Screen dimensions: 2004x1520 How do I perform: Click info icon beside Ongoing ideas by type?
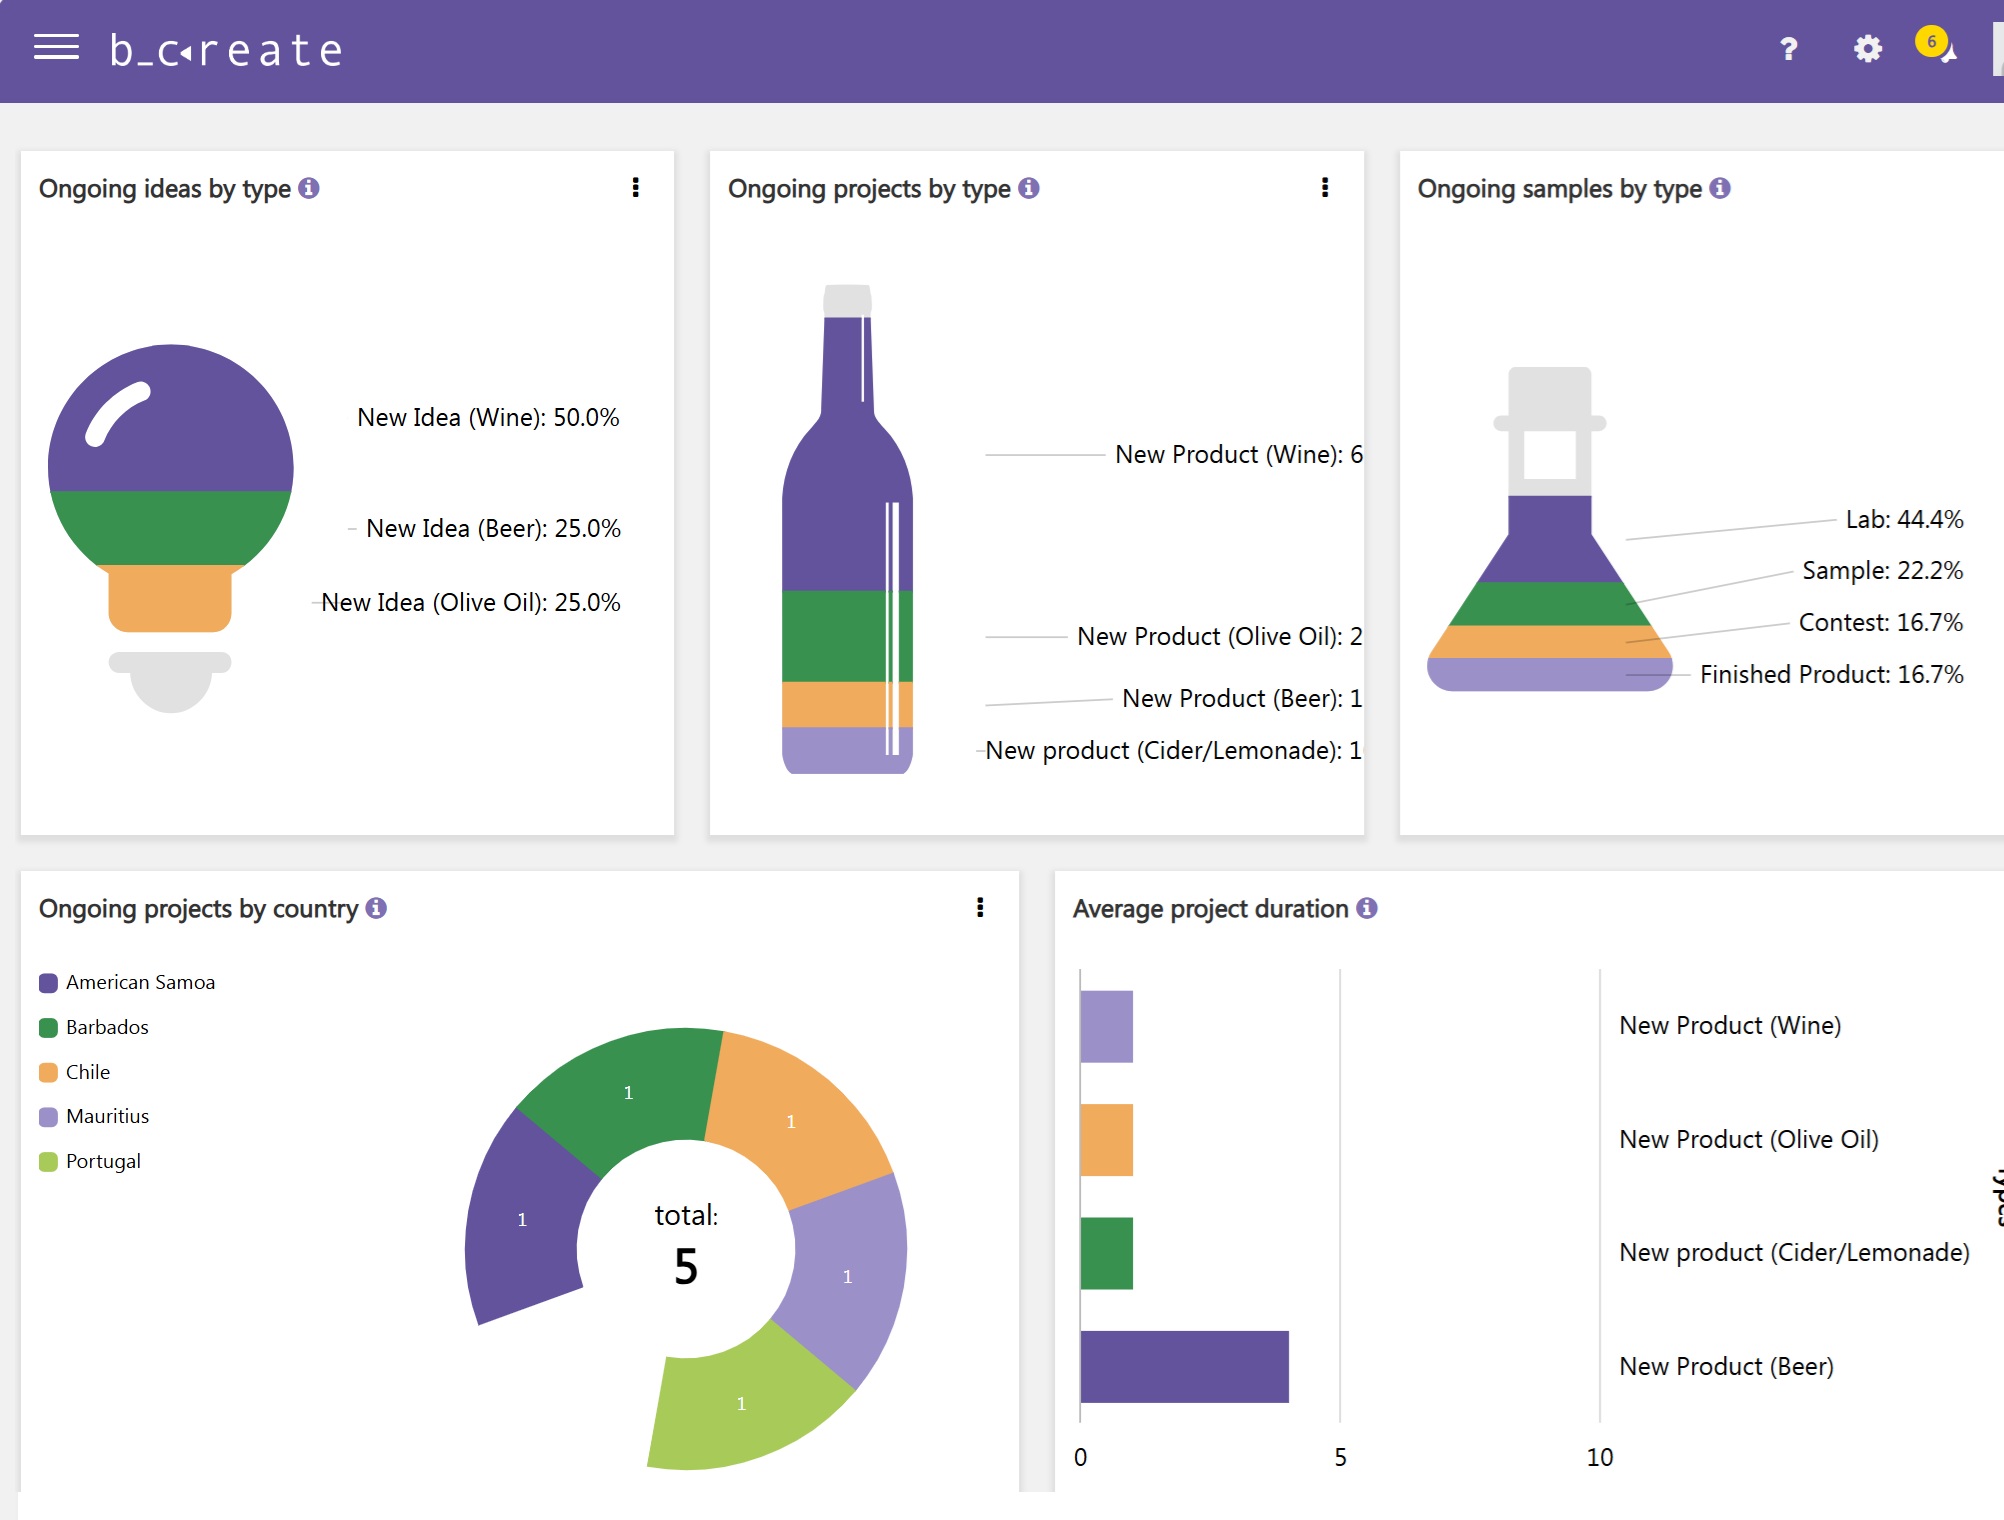[309, 188]
